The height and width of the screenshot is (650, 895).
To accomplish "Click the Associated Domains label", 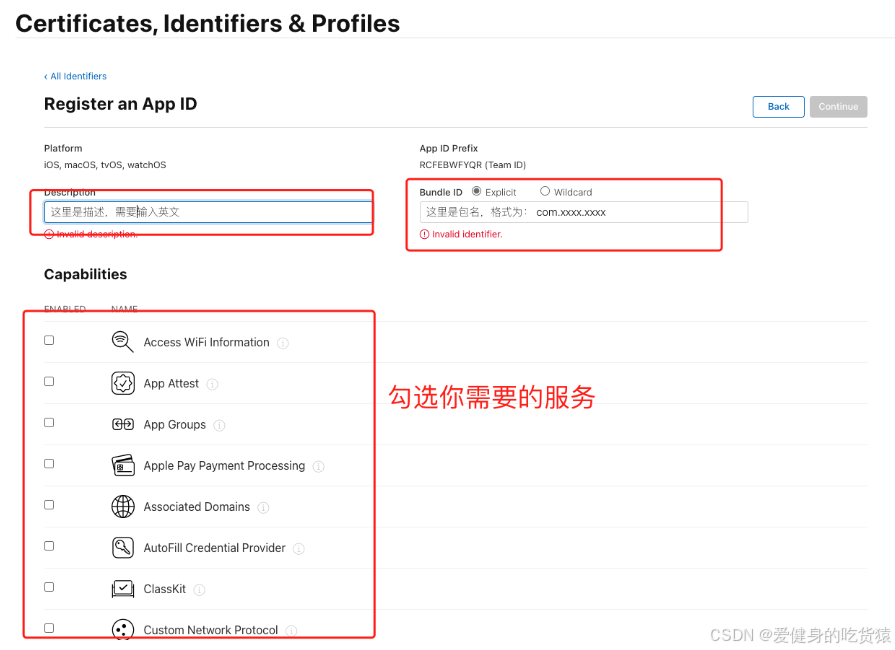I will click(x=196, y=507).
